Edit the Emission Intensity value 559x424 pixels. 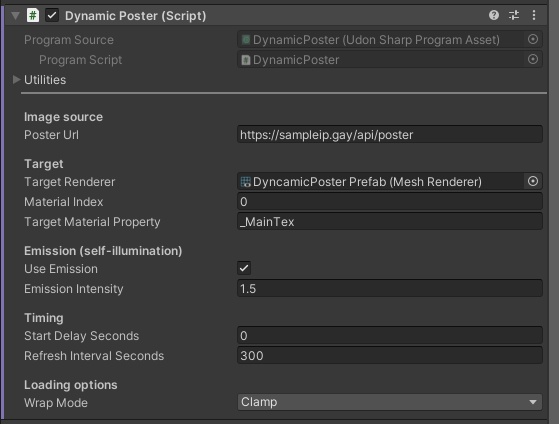[x=390, y=288]
